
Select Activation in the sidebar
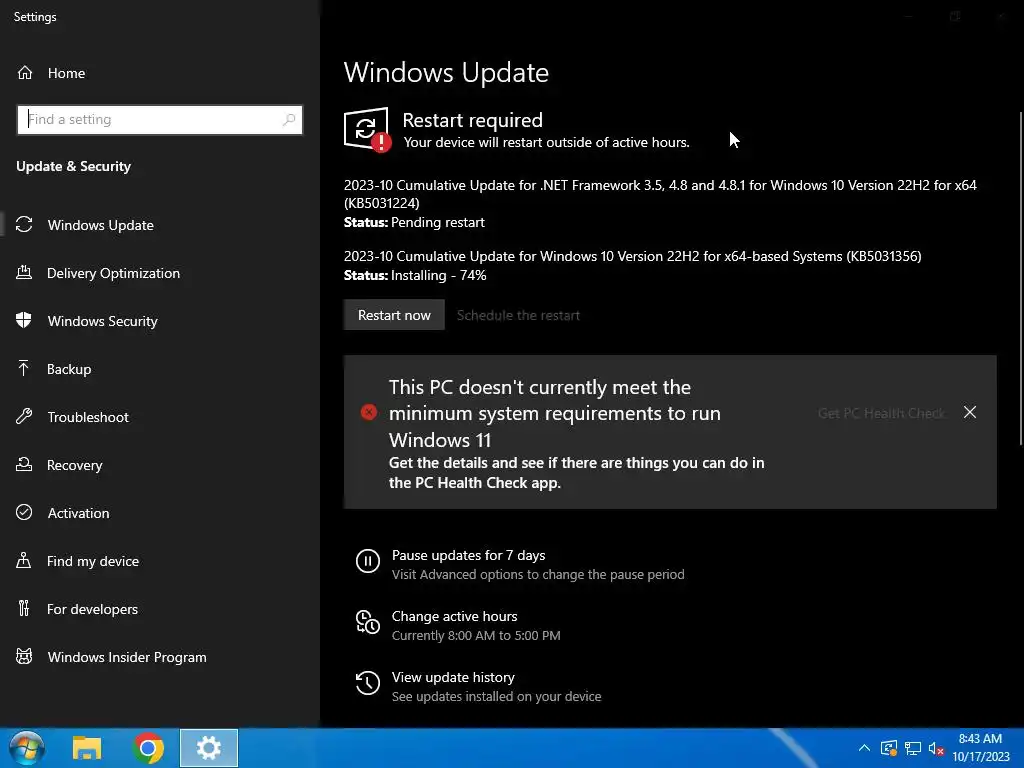click(78, 513)
